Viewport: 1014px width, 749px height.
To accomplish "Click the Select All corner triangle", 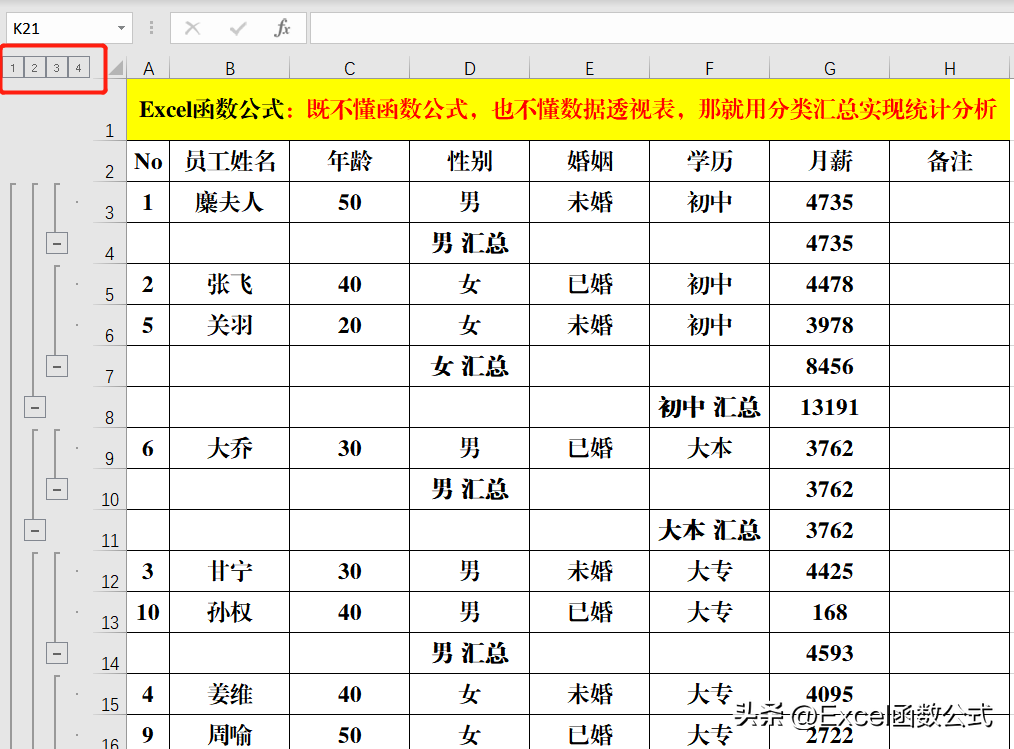I will (116, 67).
